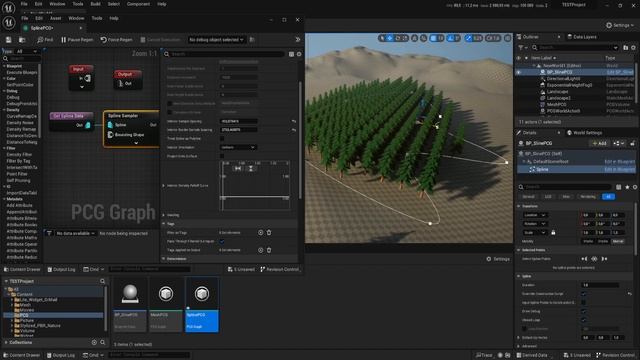The height and width of the screenshot is (360, 640).
Task: Click the Browse to asset icon in PCG toolbar
Action: click(x=22, y=40)
